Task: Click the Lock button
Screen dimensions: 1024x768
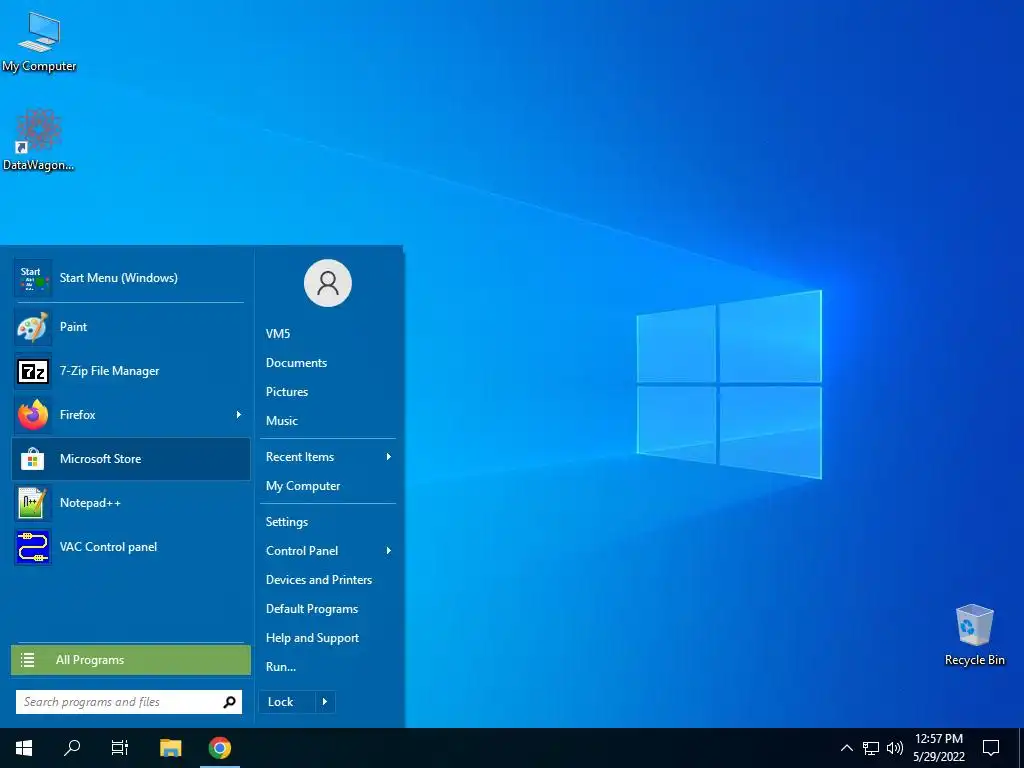Action: point(287,702)
